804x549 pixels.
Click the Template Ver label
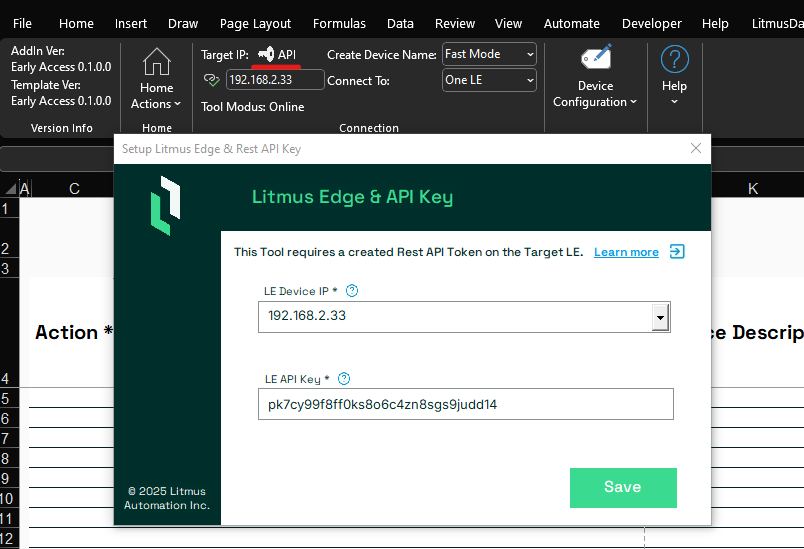tap(46, 85)
